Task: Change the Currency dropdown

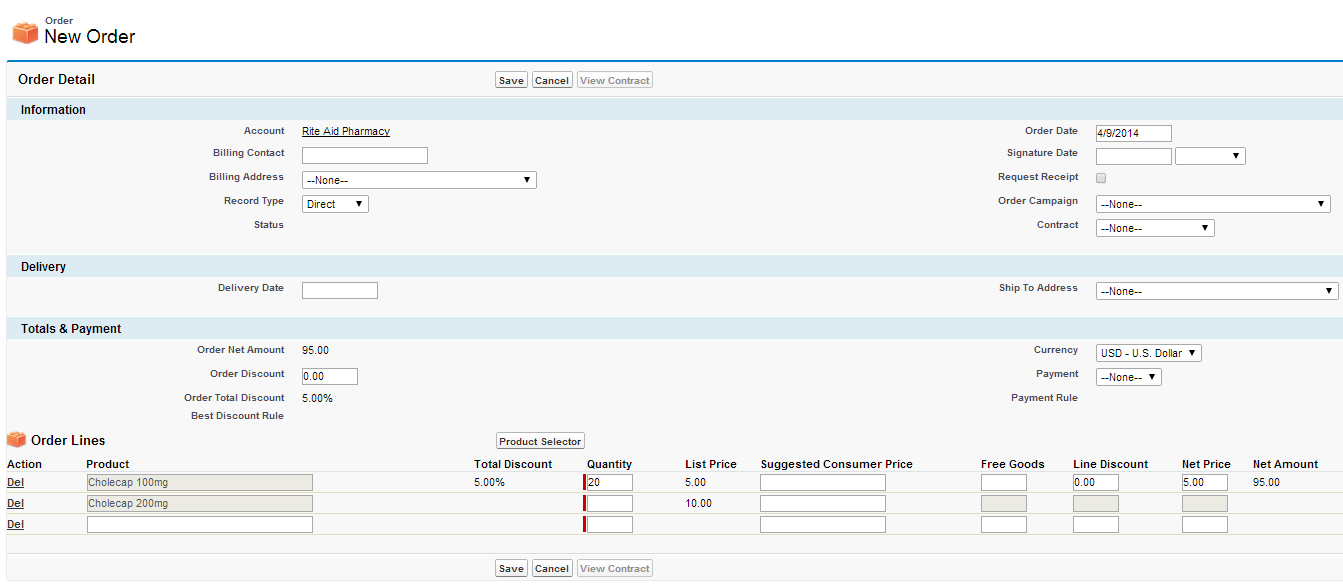Action: coord(1148,353)
